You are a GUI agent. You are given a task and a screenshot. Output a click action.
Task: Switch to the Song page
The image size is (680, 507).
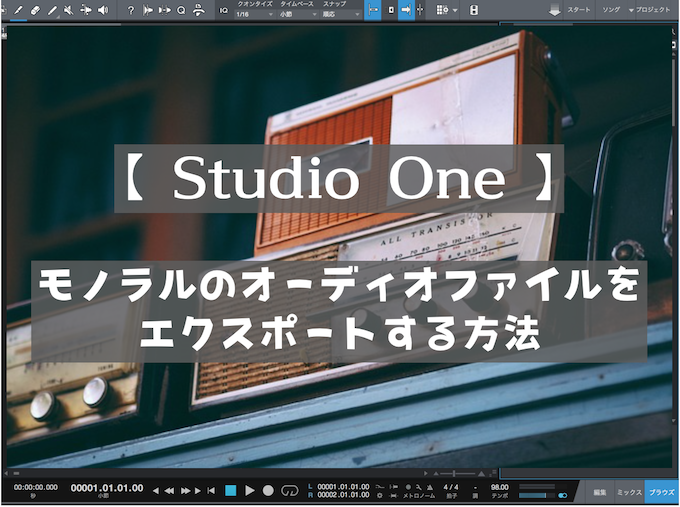[611, 10]
